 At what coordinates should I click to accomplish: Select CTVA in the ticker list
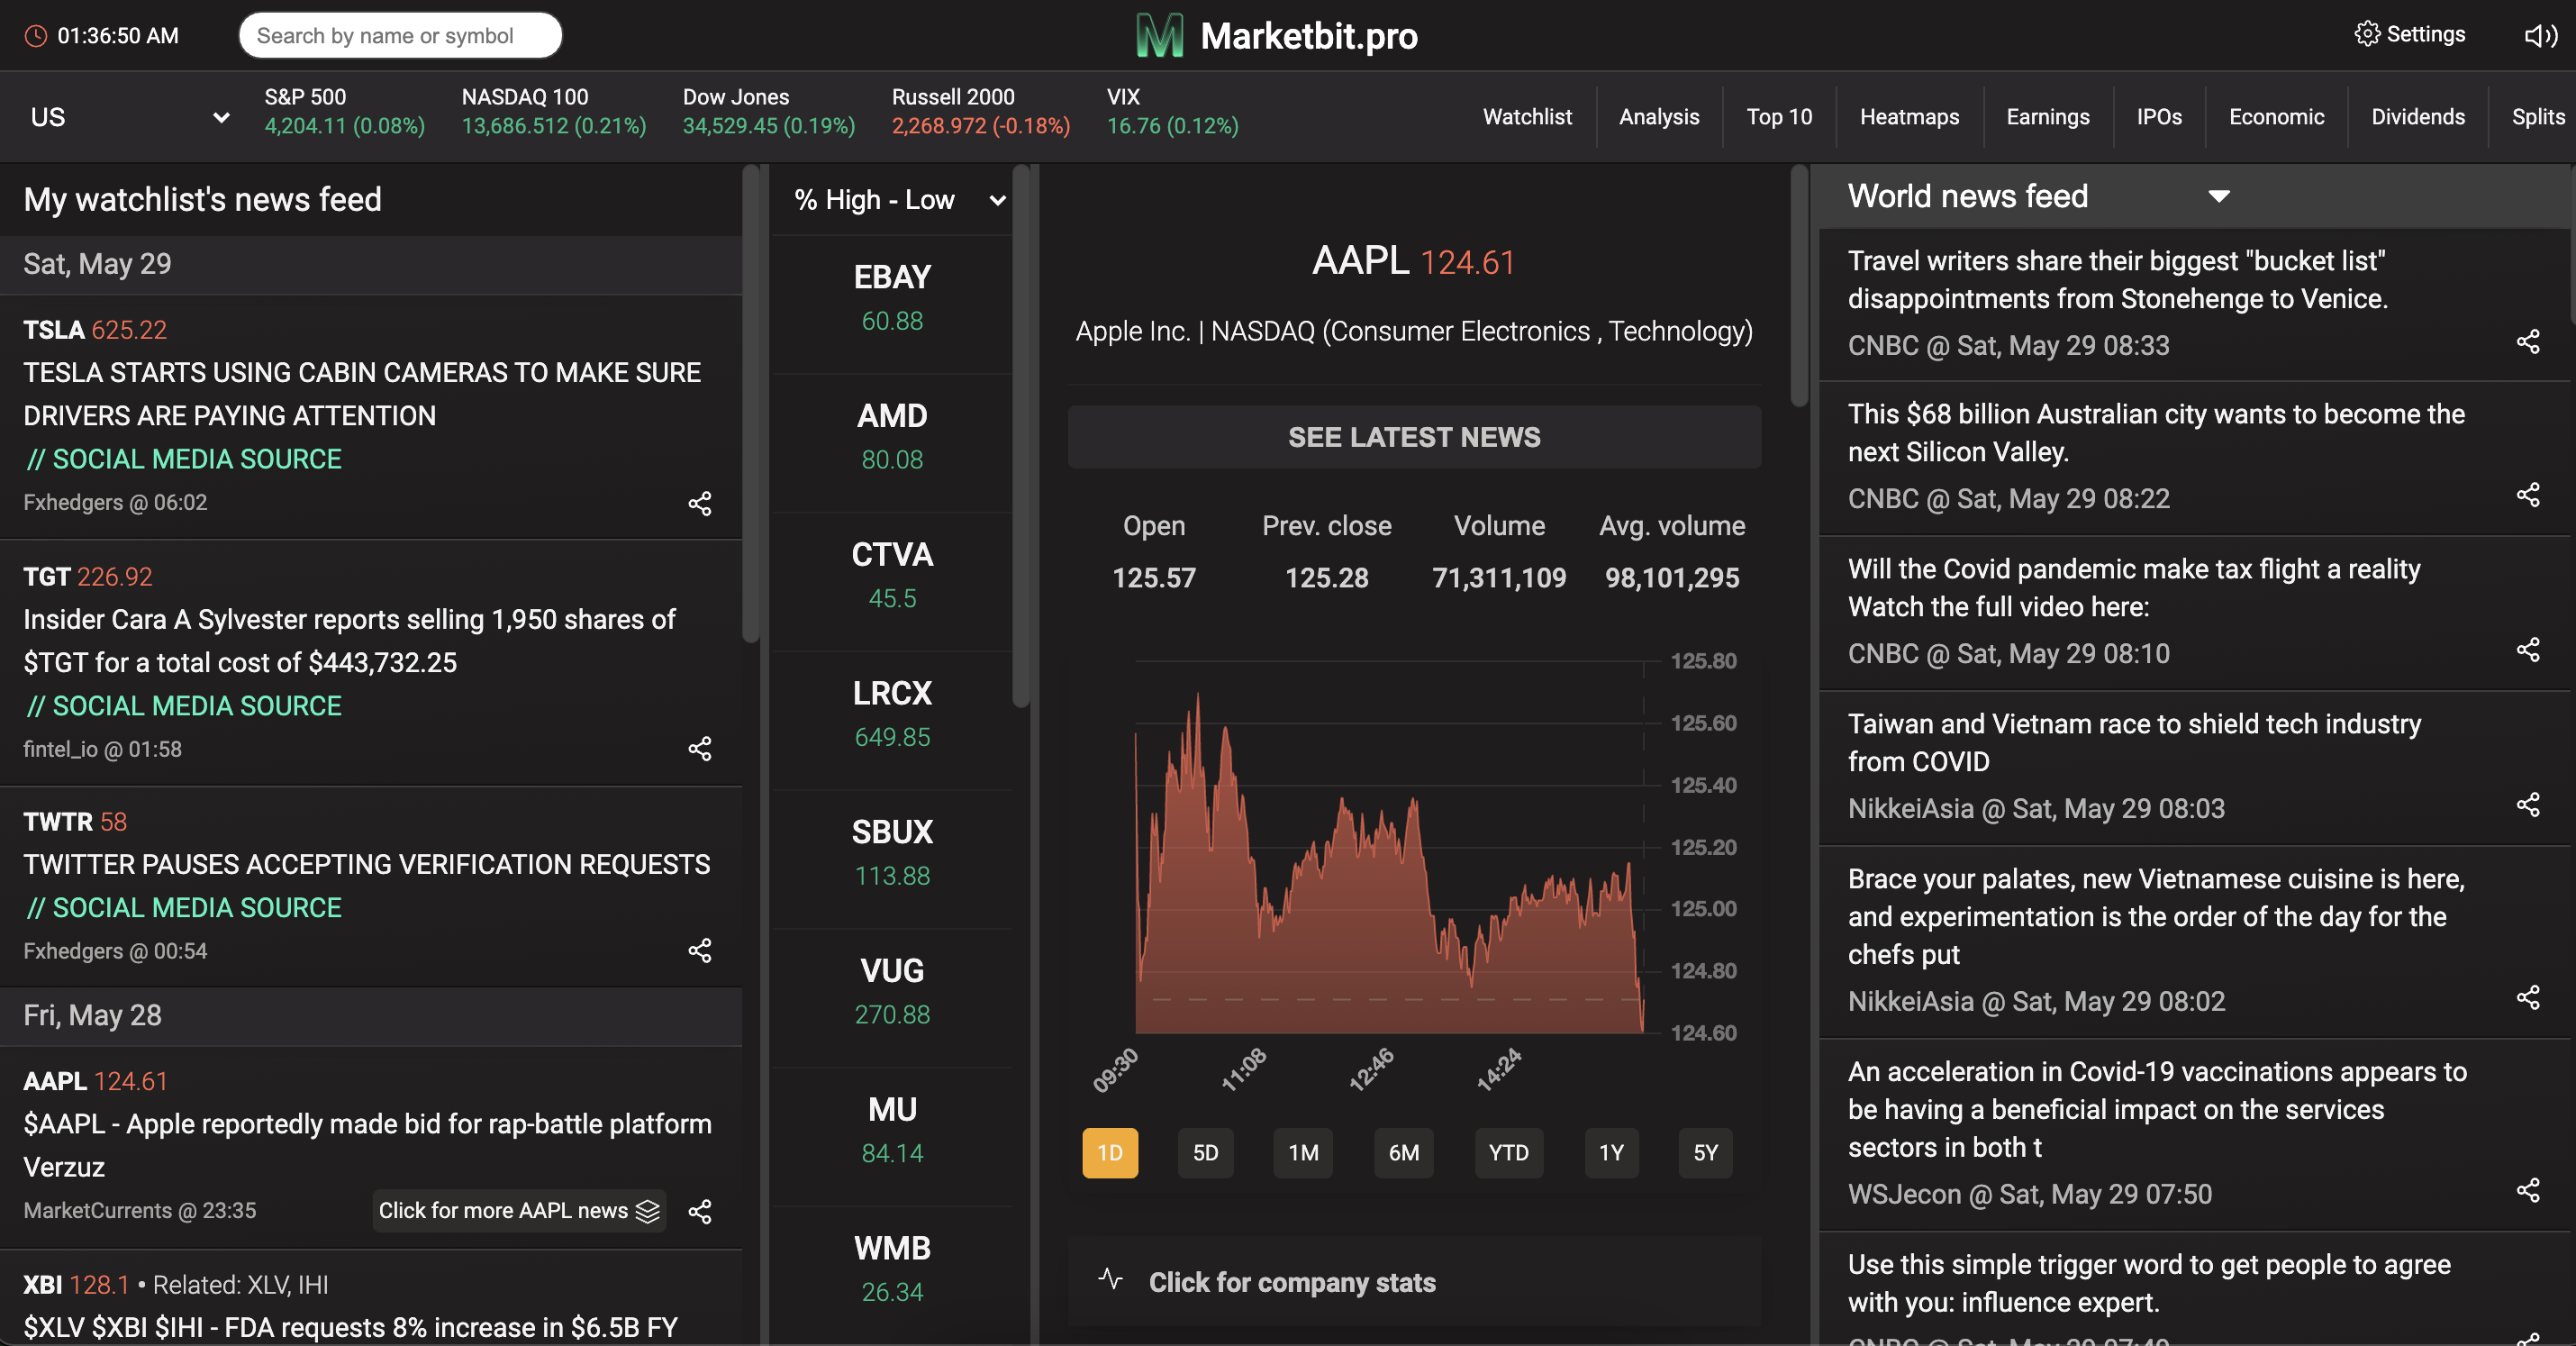click(x=892, y=576)
